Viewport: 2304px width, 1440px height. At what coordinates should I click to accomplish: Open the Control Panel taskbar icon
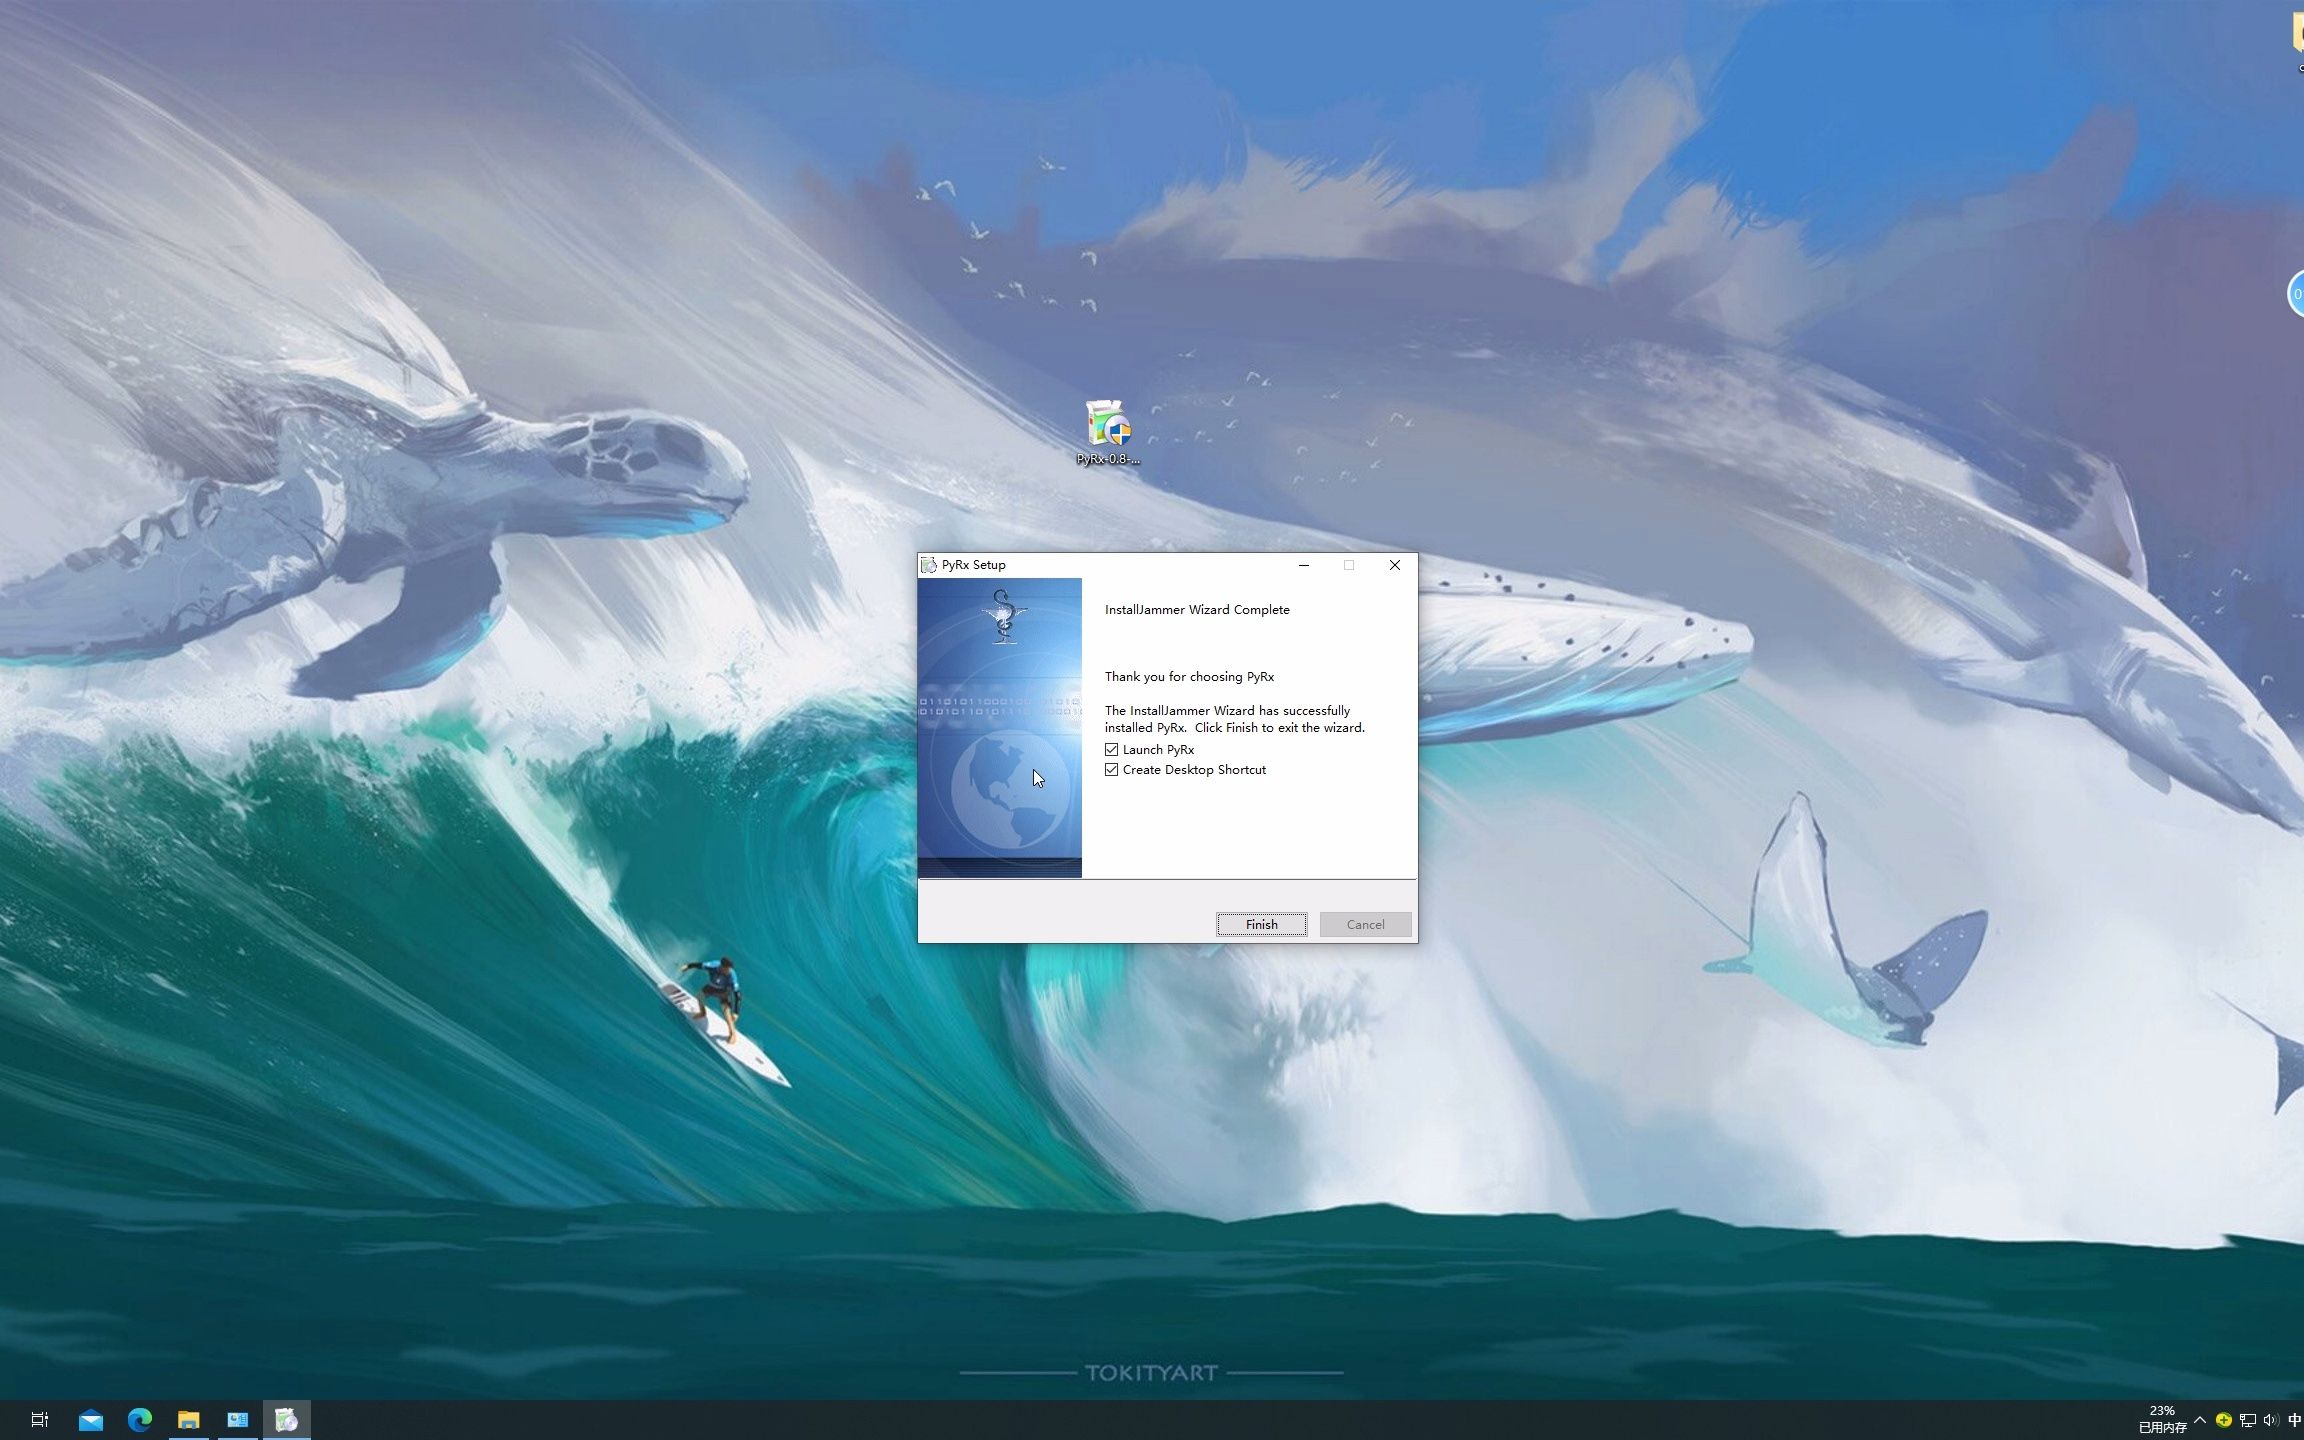tap(237, 1420)
